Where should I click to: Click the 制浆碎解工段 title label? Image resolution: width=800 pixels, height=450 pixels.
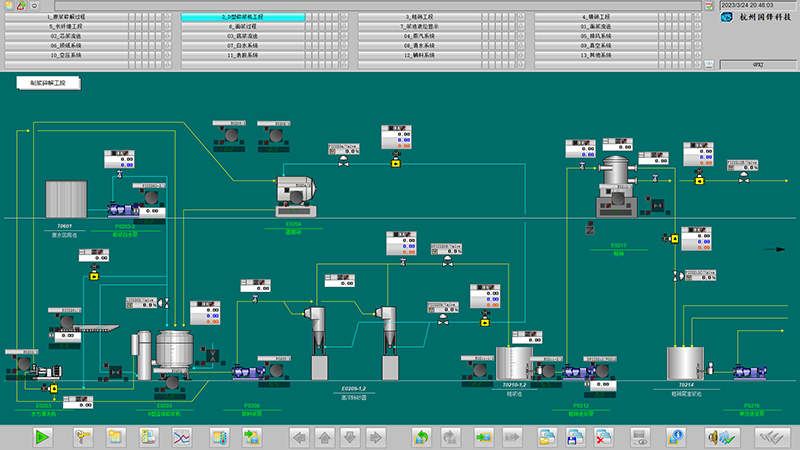coord(48,84)
